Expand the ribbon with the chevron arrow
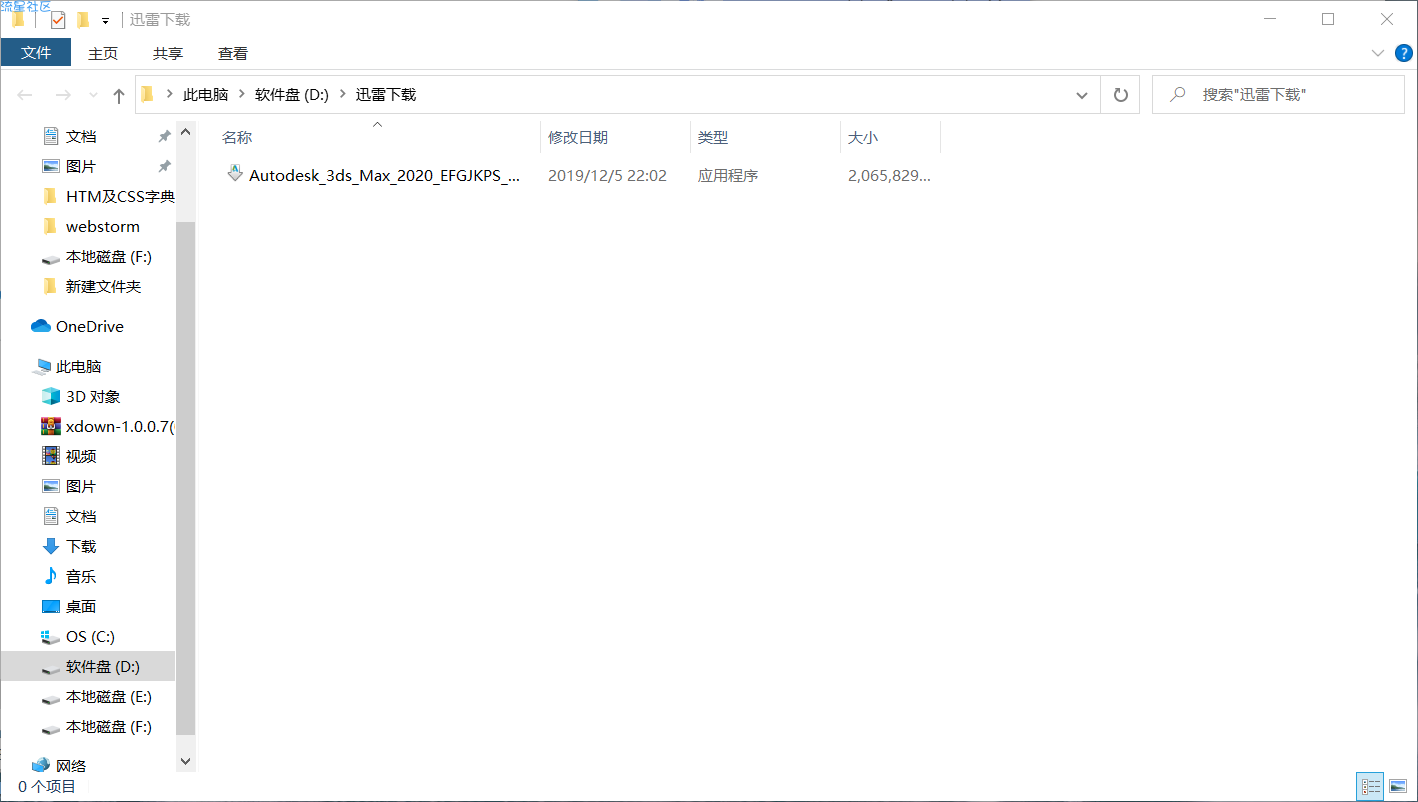Image resolution: width=1418 pixels, height=802 pixels. coord(1377,53)
